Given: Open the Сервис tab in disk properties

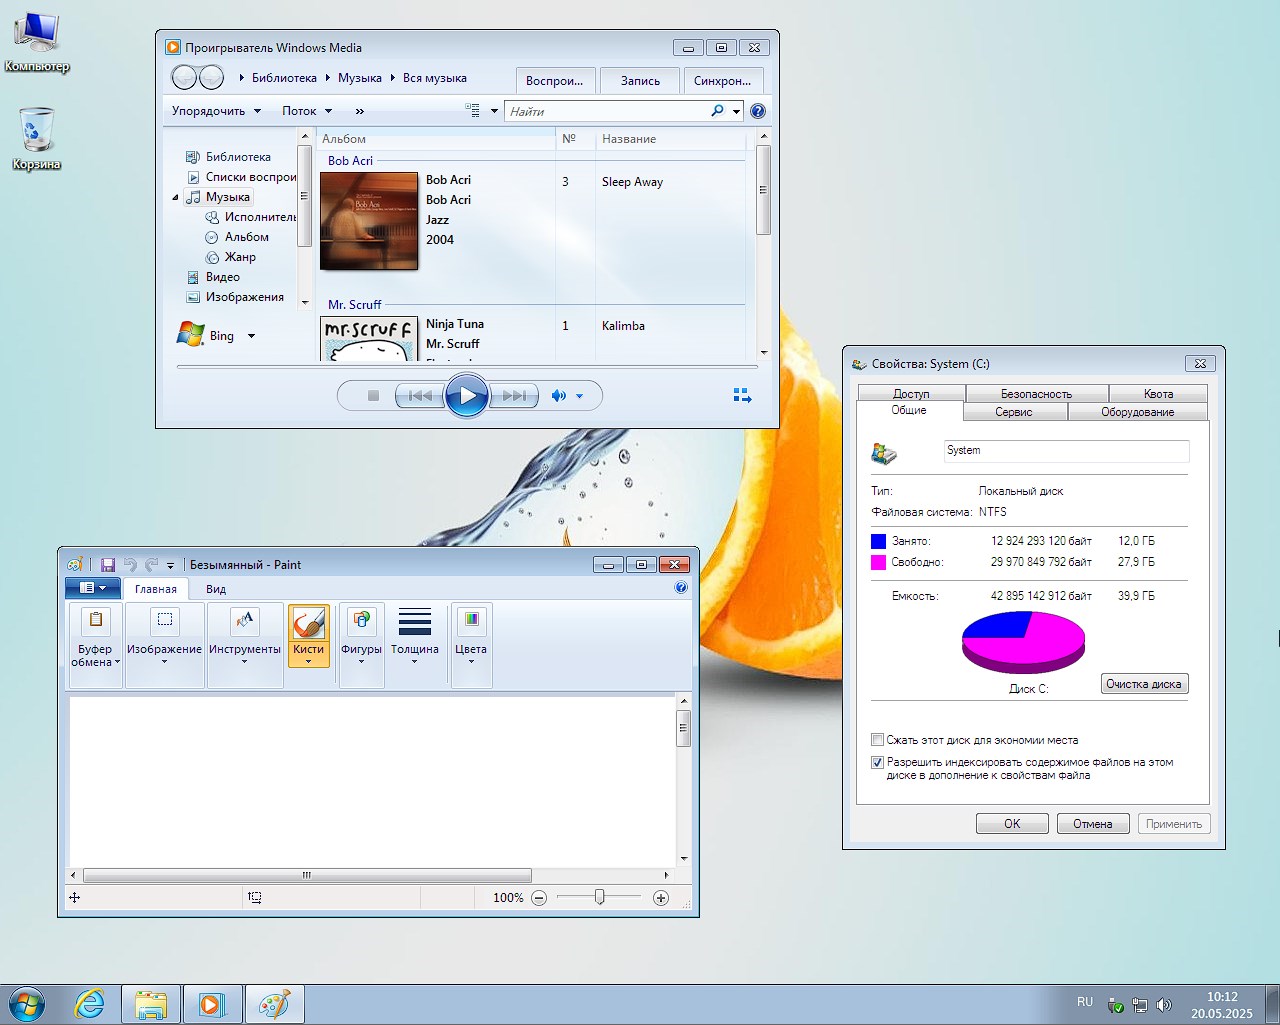Looking at the screenshot, I should [1014, 412].
